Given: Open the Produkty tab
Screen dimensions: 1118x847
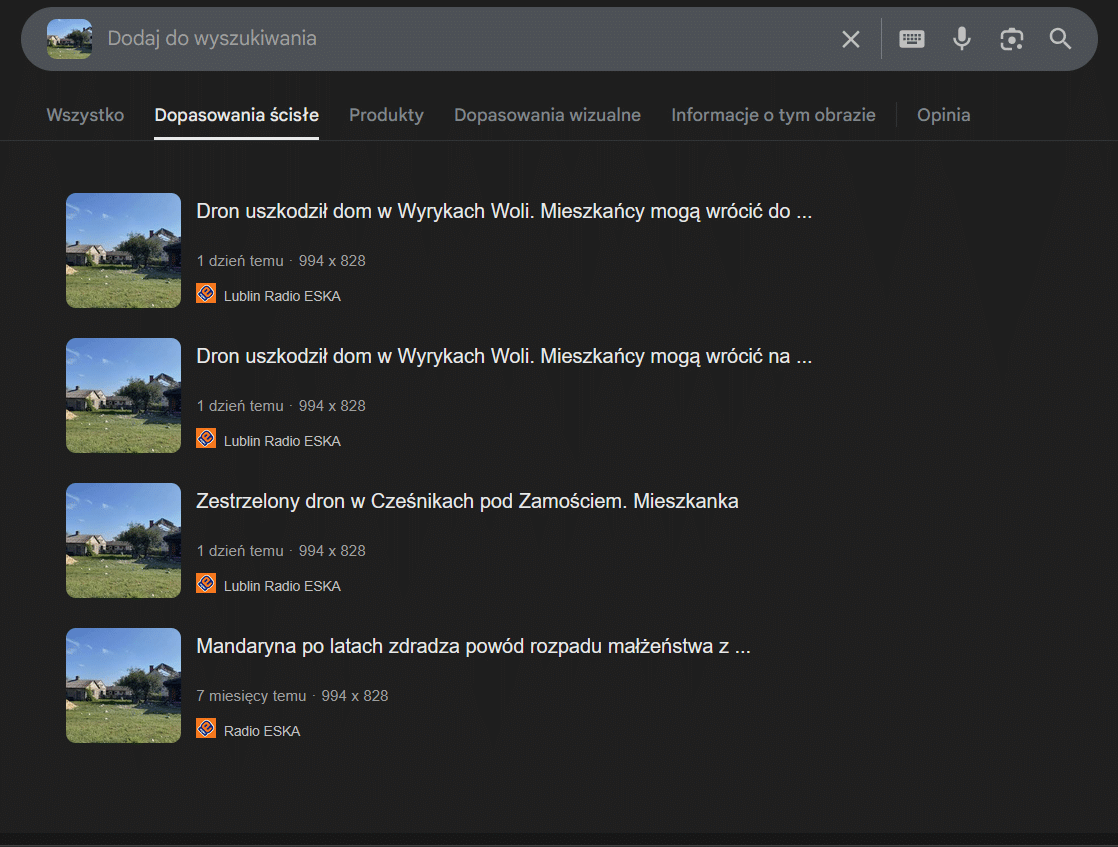Looking at the screenshot, I should (x=386, y=115).
